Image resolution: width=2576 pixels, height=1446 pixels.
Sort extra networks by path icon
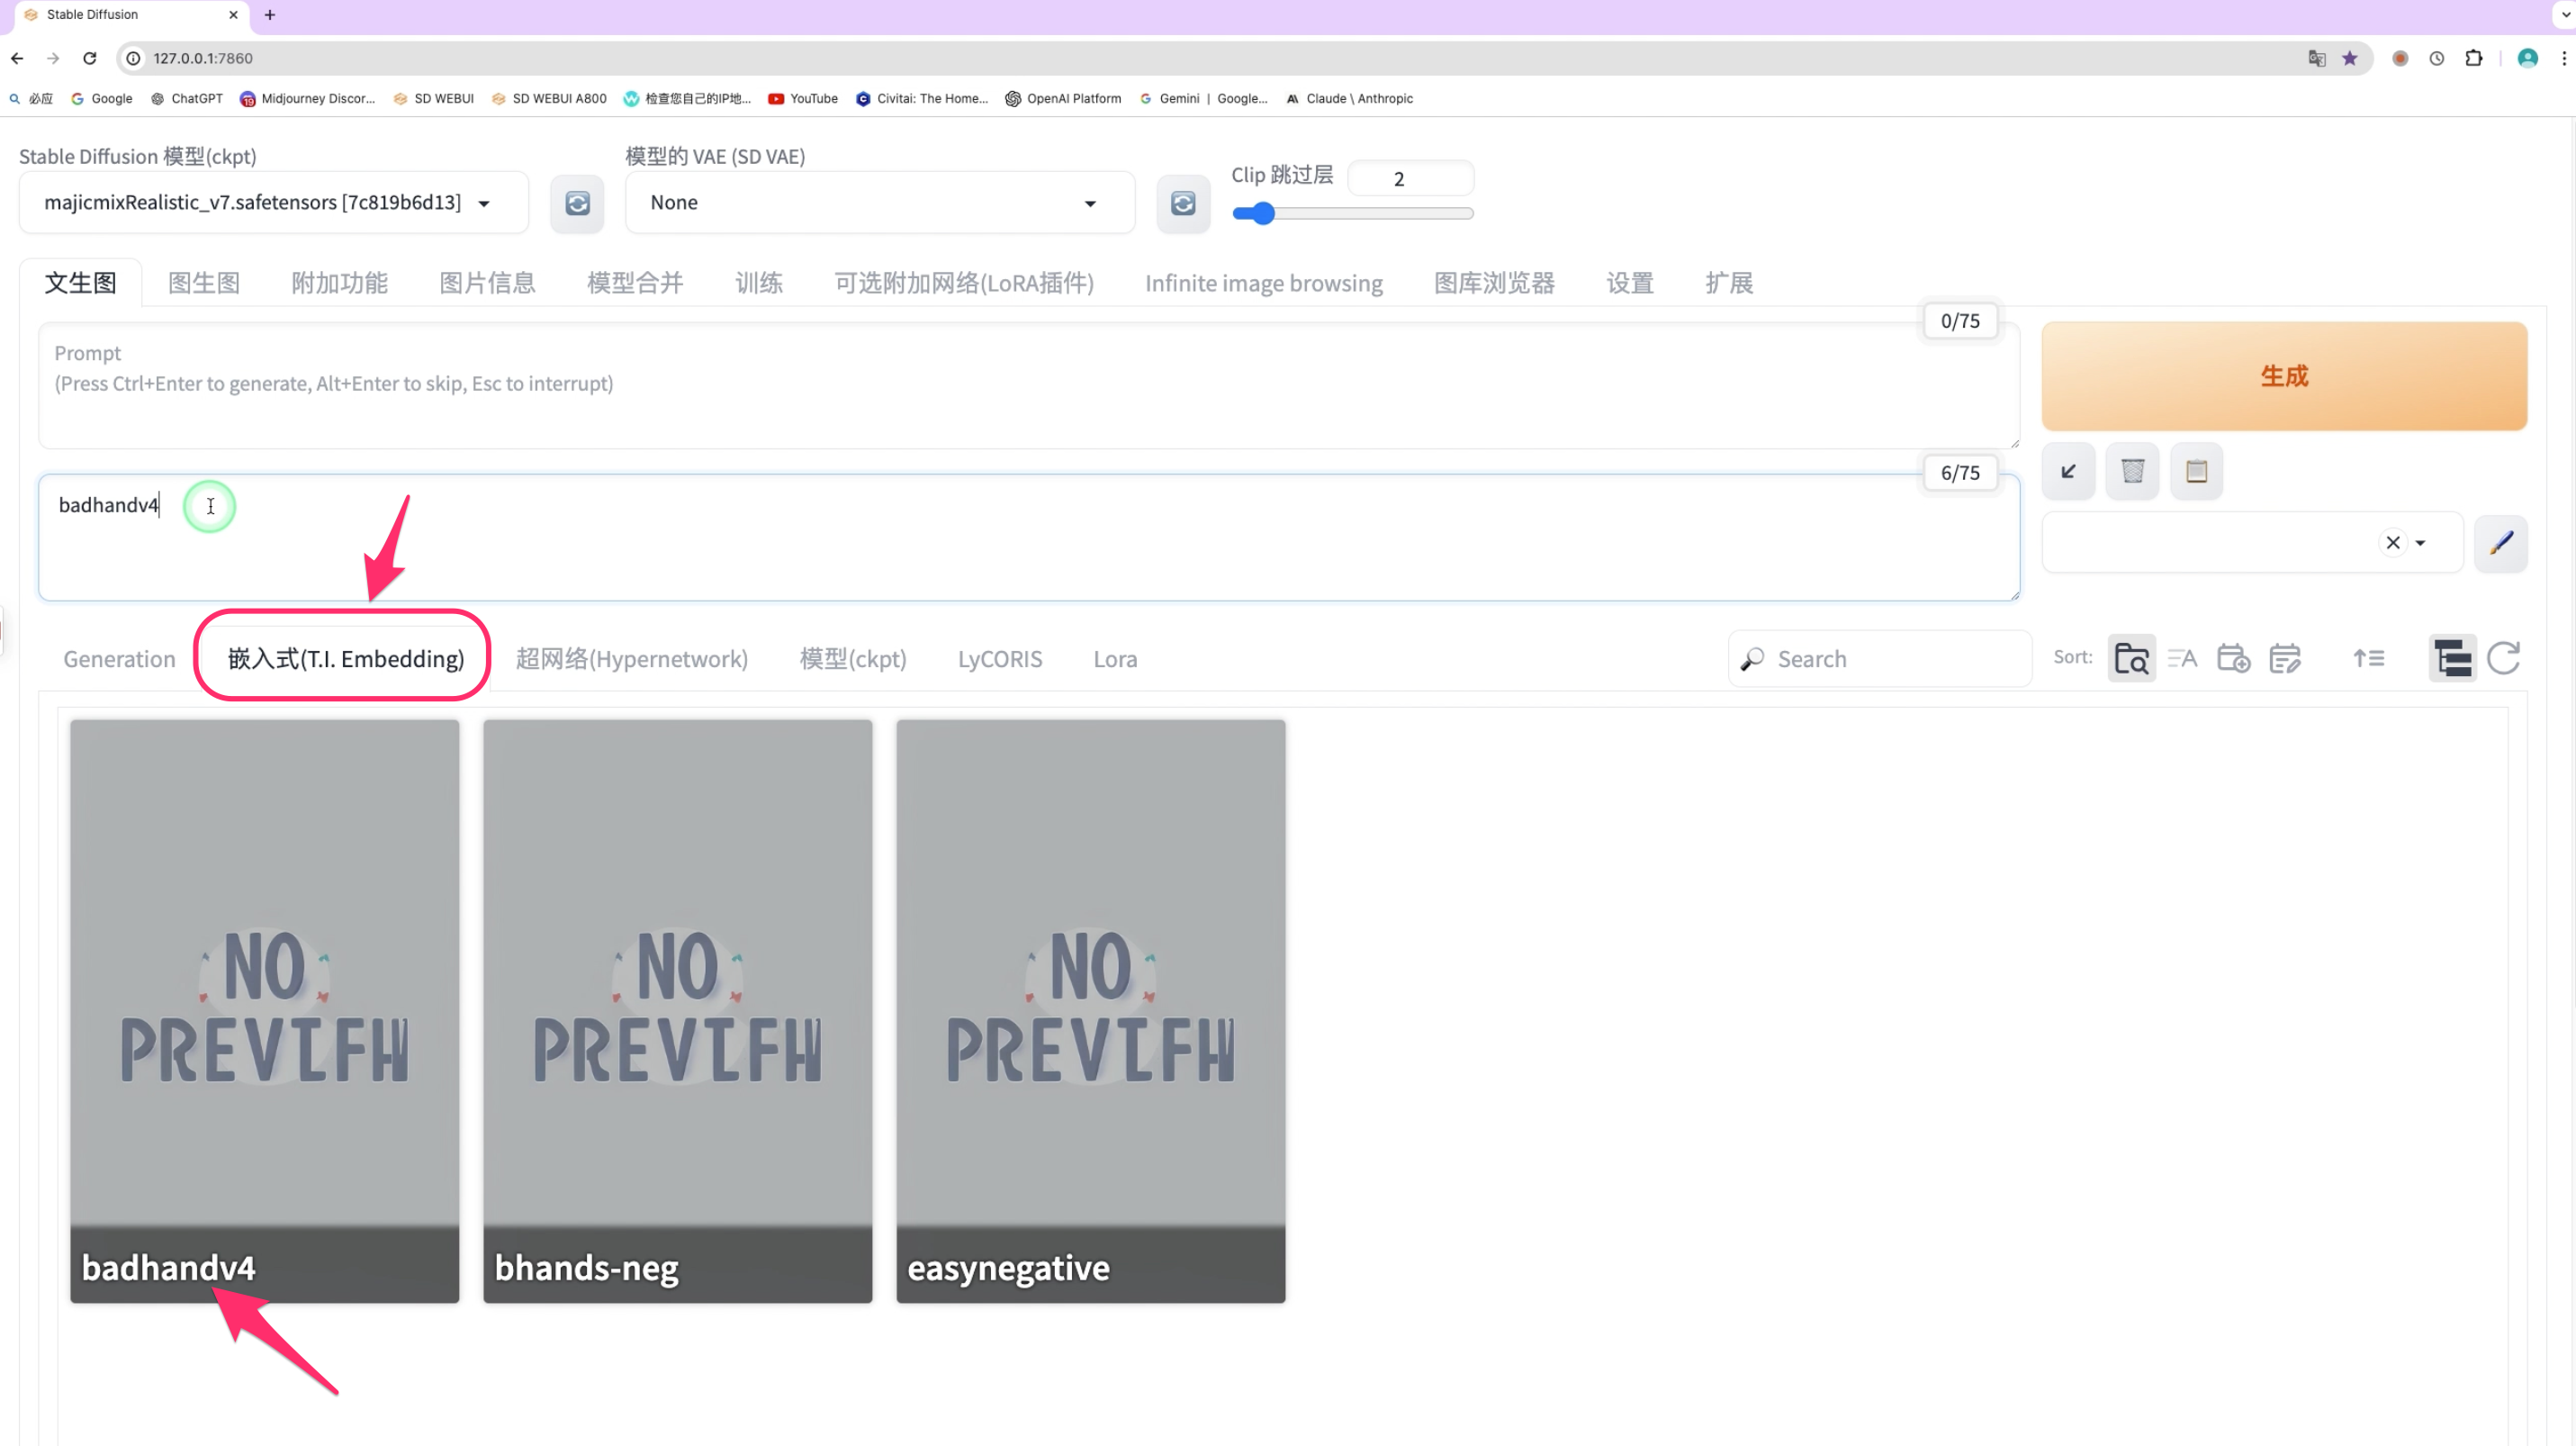(x=2131, y=659)
